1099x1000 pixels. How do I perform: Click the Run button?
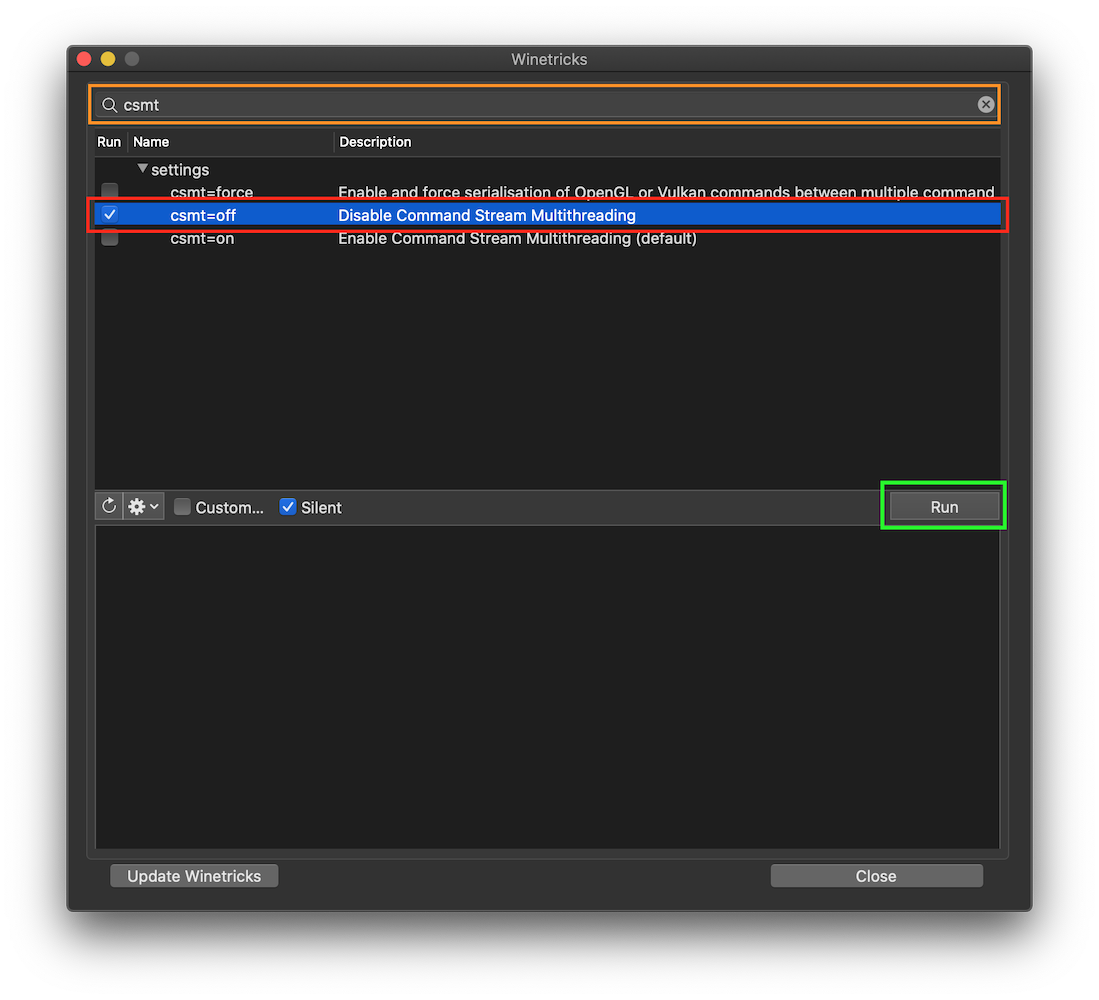(943, 507)
